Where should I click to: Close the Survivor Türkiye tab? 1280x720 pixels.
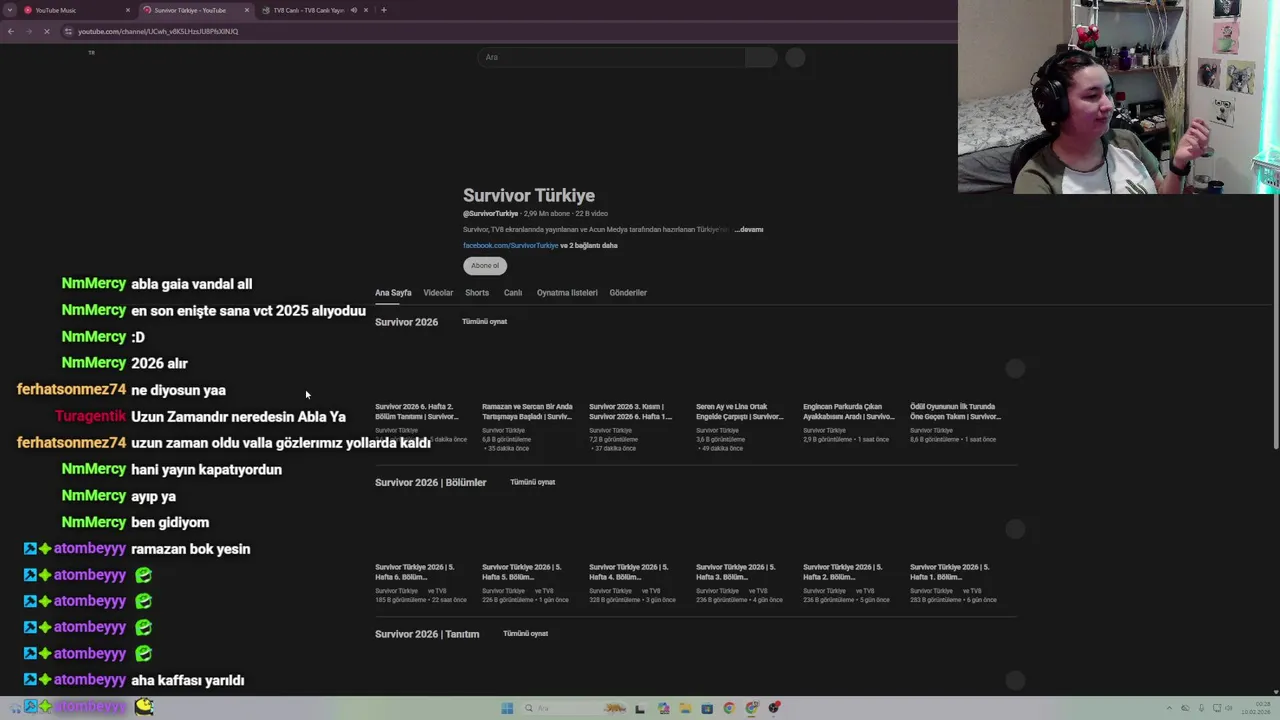tap(247, 10)
